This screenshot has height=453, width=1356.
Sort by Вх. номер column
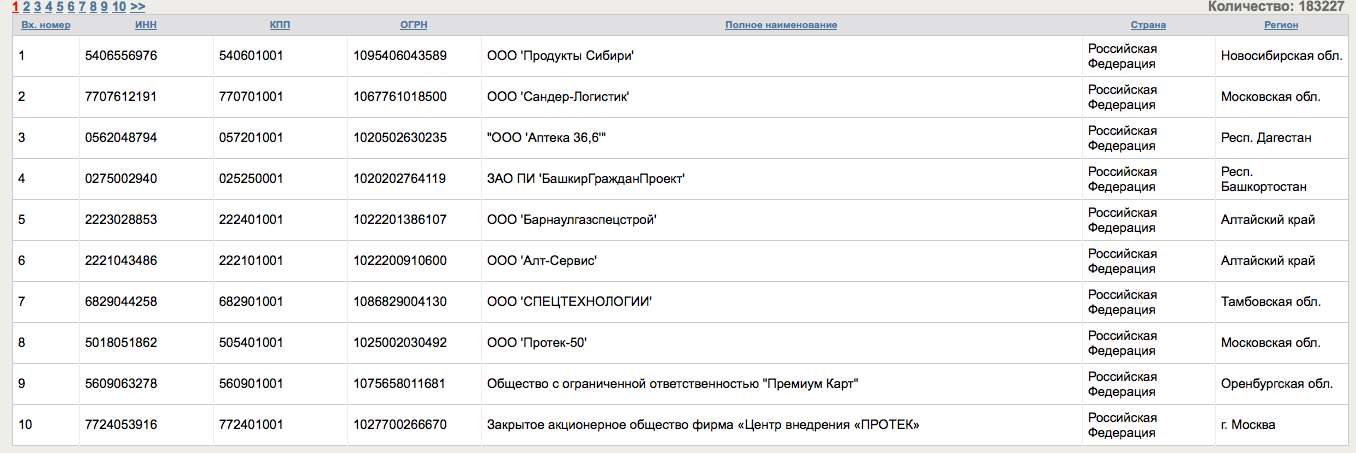[46, 25]
